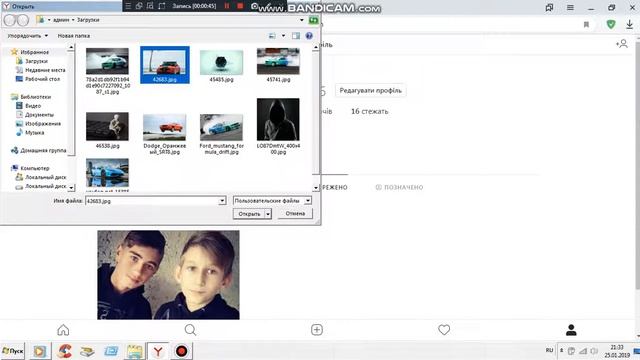Open the Пуск start button

pos(13,351)
